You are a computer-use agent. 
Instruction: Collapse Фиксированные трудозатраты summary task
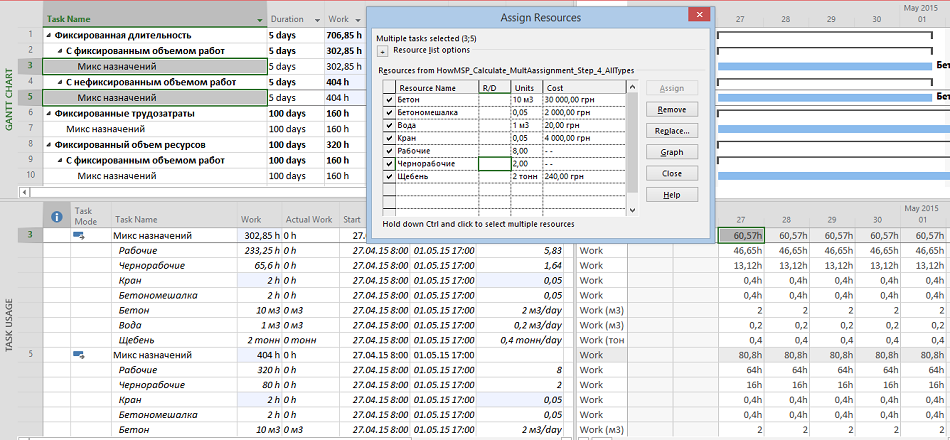[48, 113]
